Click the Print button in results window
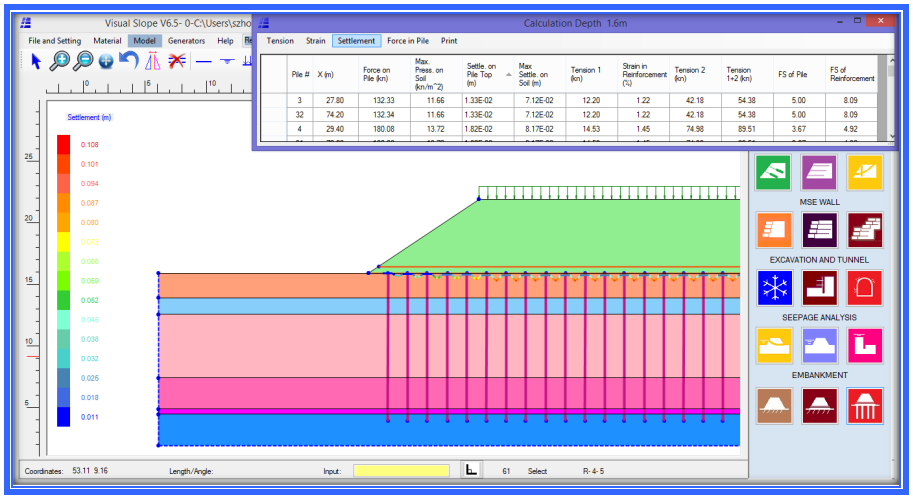 tap(450, 41)
